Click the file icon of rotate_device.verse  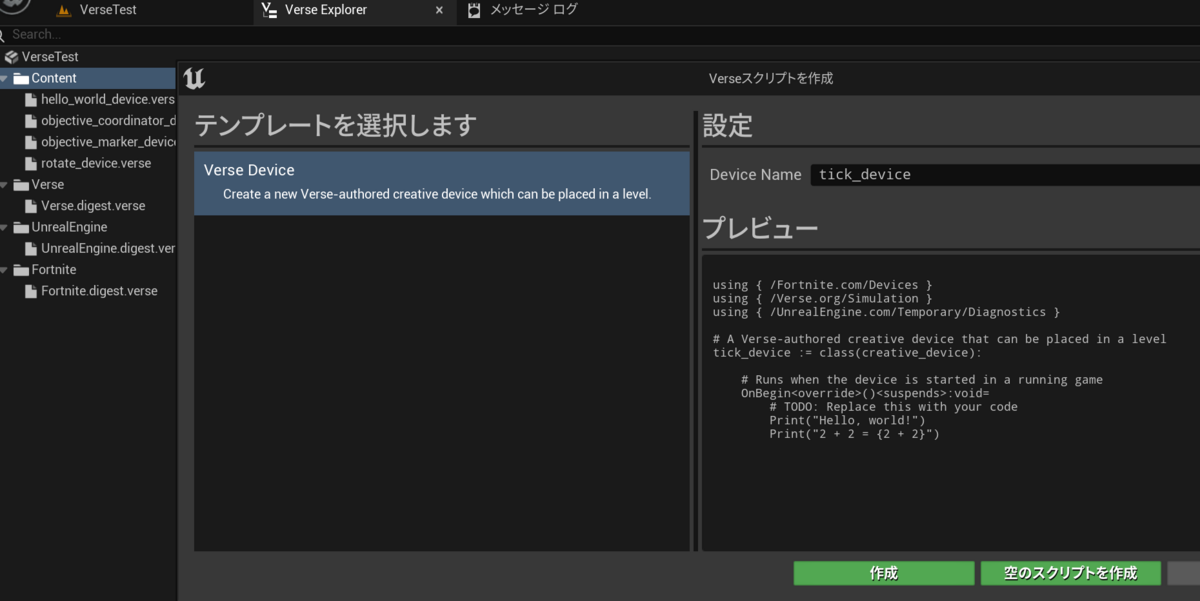pyautogui.click(x=32, y=163)
